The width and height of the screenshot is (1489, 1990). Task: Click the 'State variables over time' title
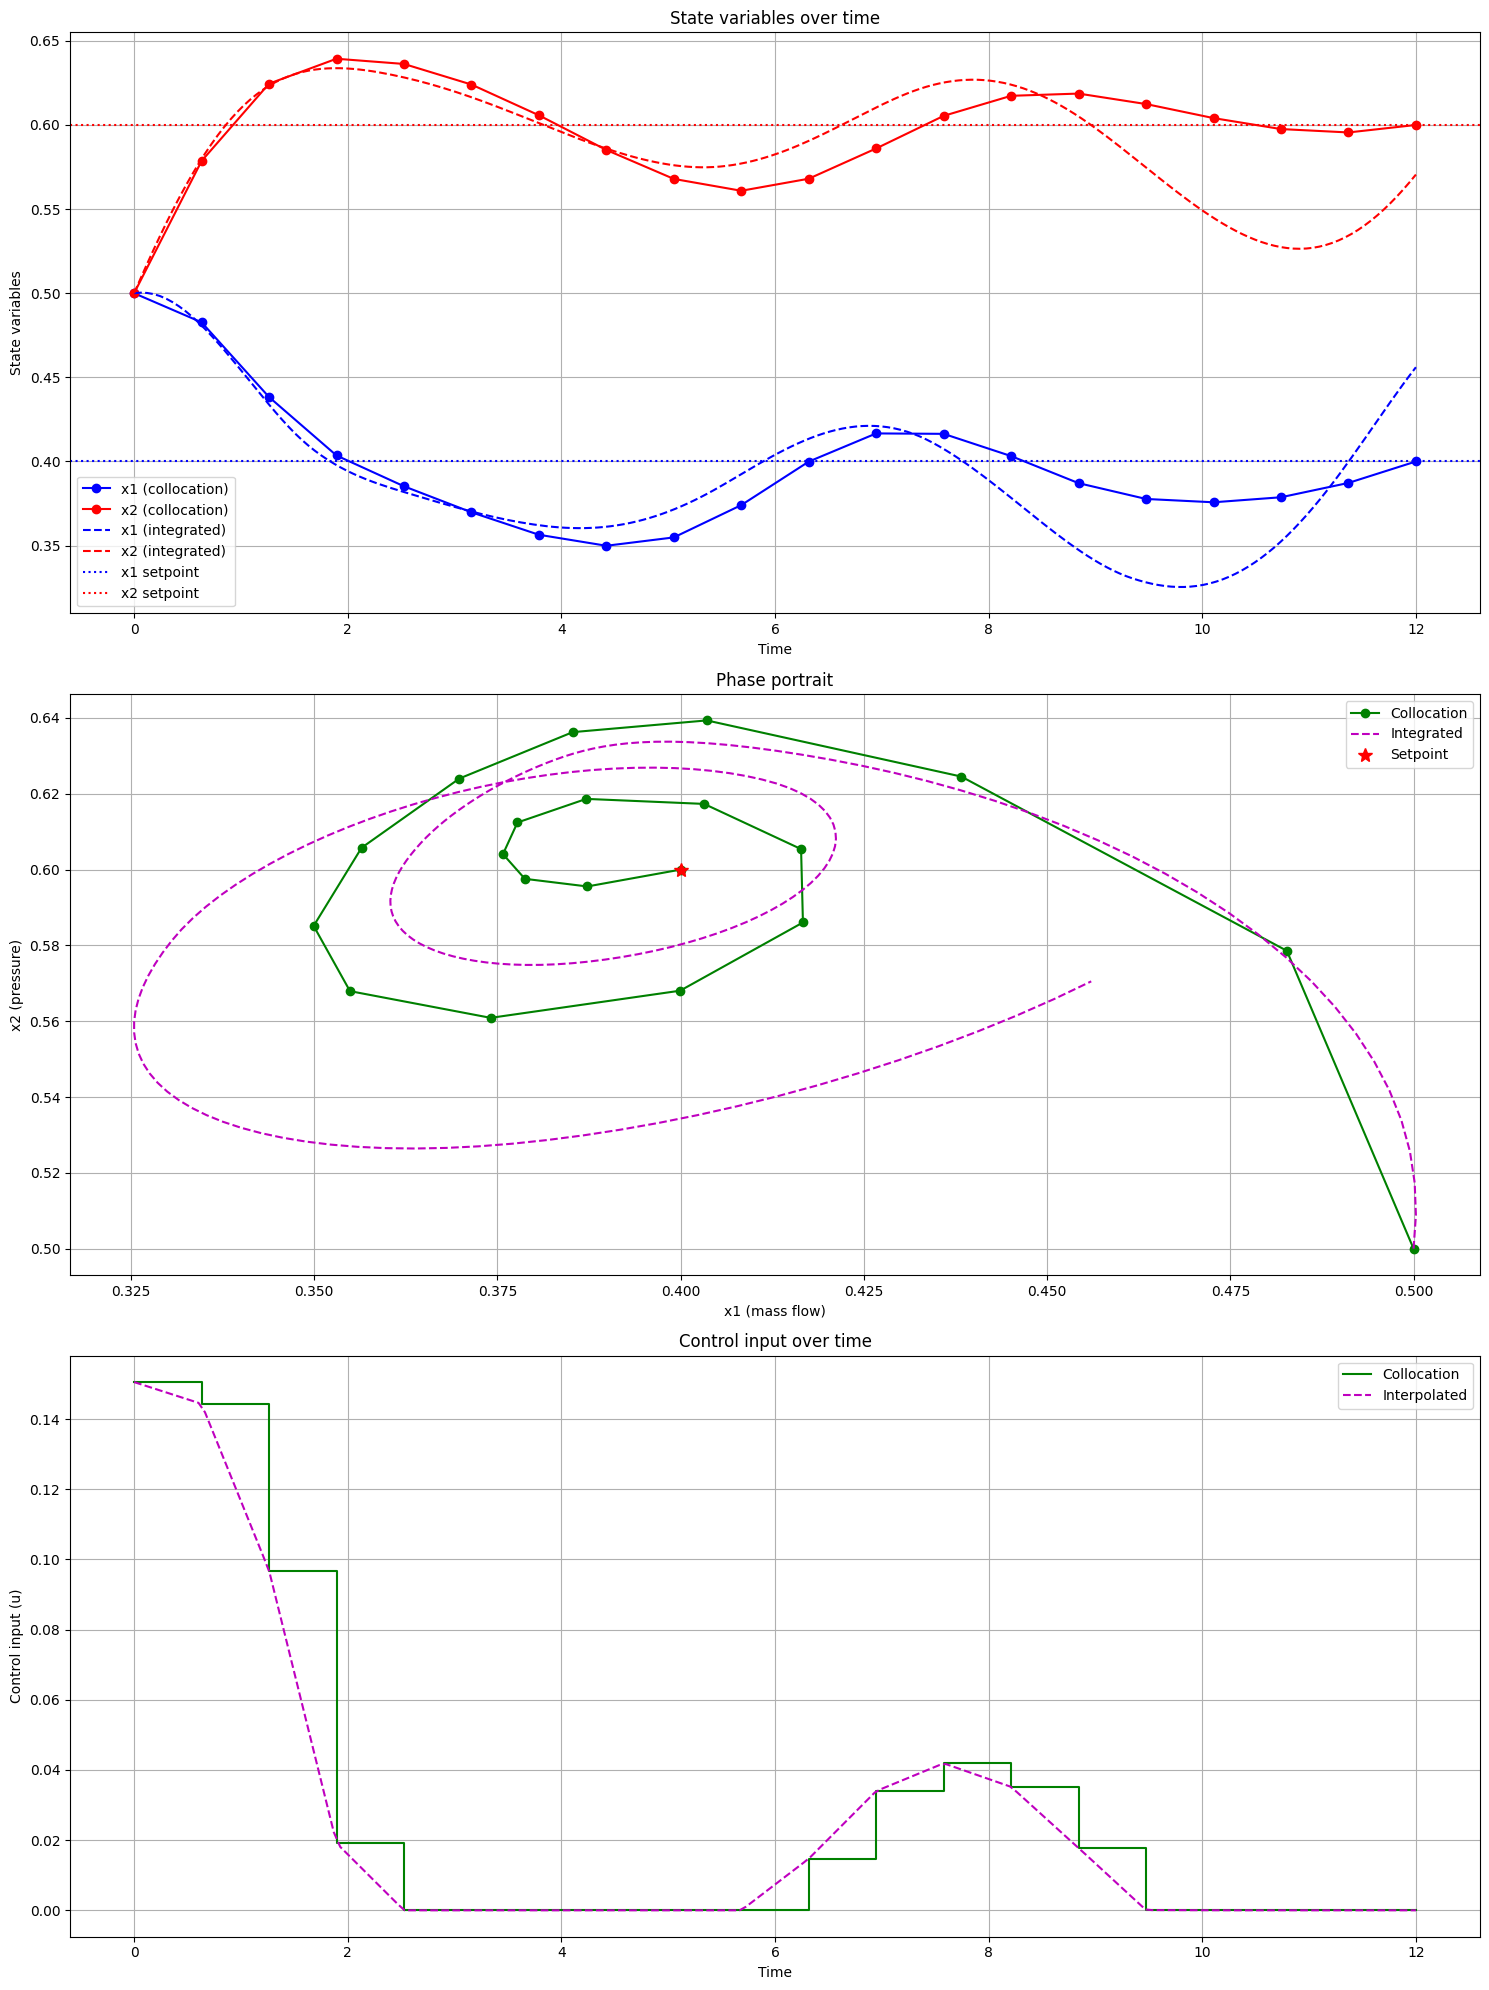774,18
